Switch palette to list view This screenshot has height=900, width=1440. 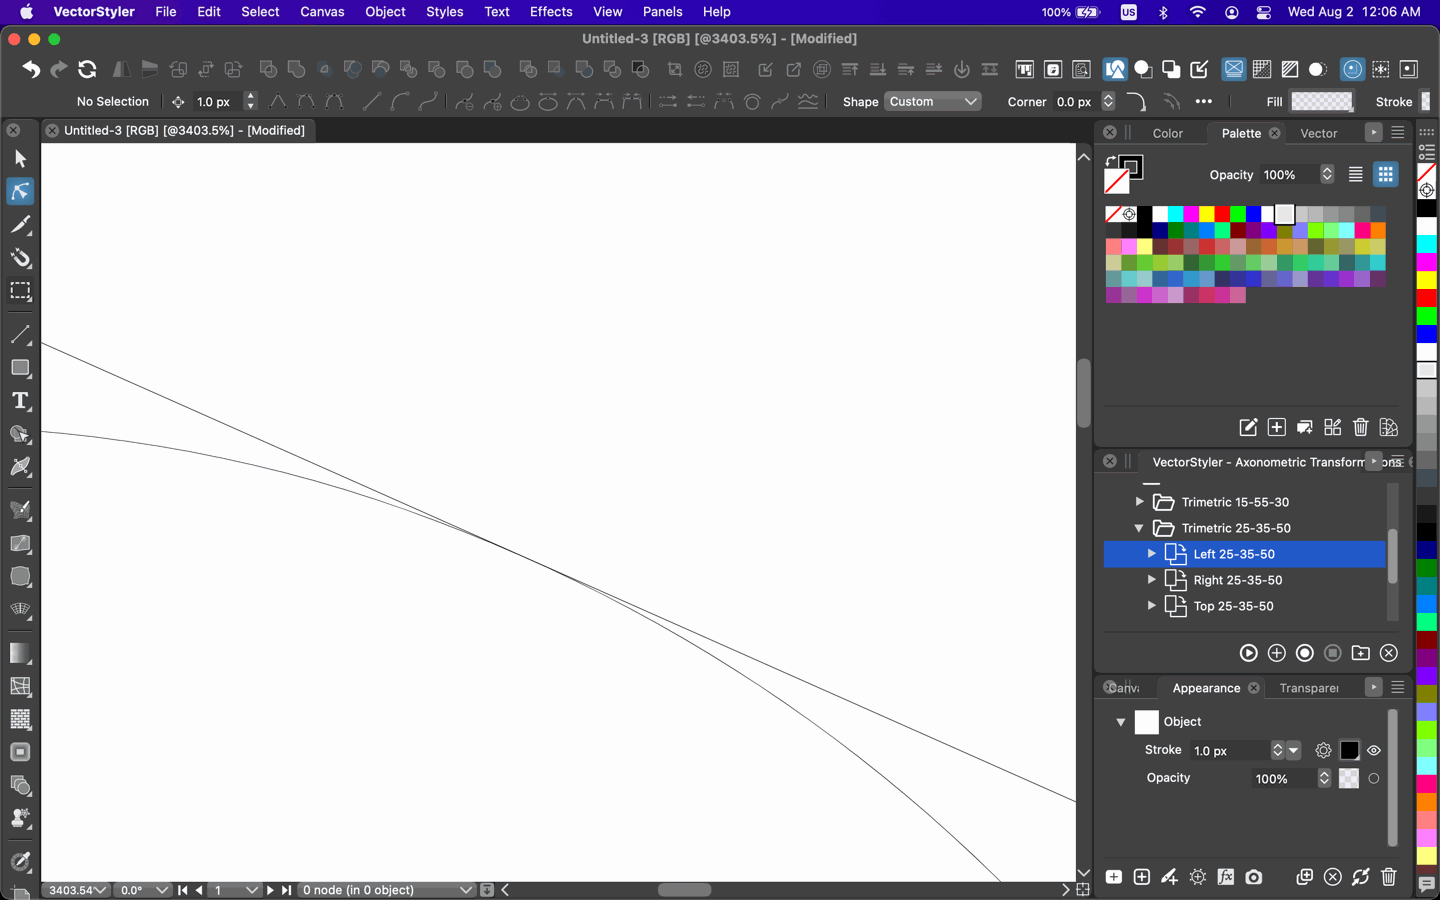point(1355,175)
